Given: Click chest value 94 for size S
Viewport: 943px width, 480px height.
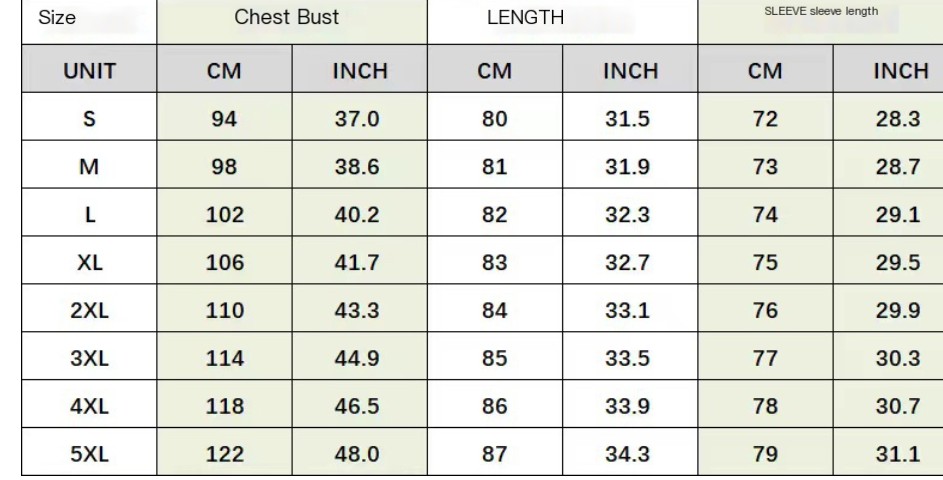Looking at the screenshot, I should [x=224, y=117].
